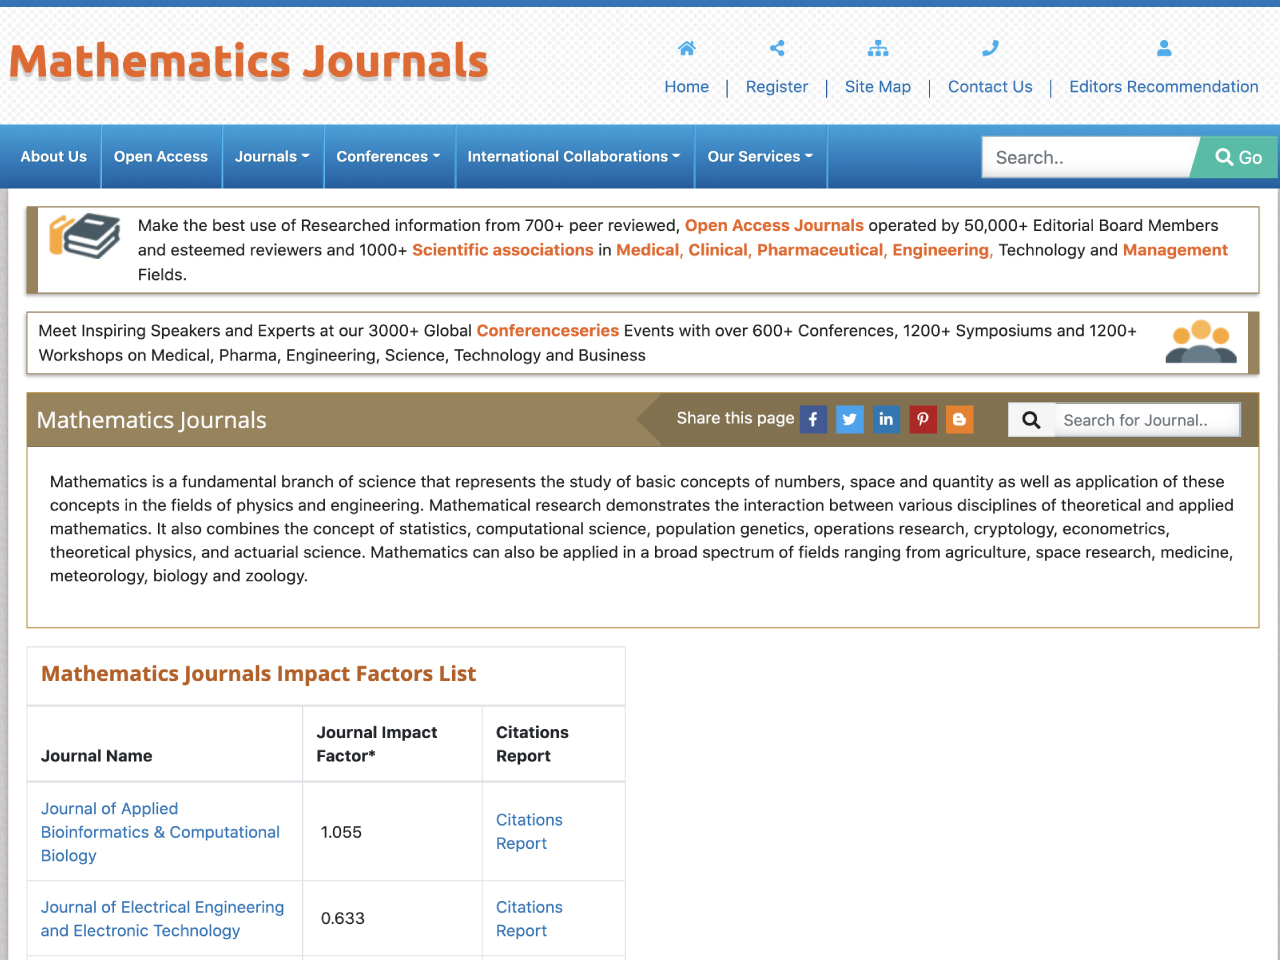Open the About Us menu item
This screenshot has width=1280, height=960.
click(x=54, y=157)
